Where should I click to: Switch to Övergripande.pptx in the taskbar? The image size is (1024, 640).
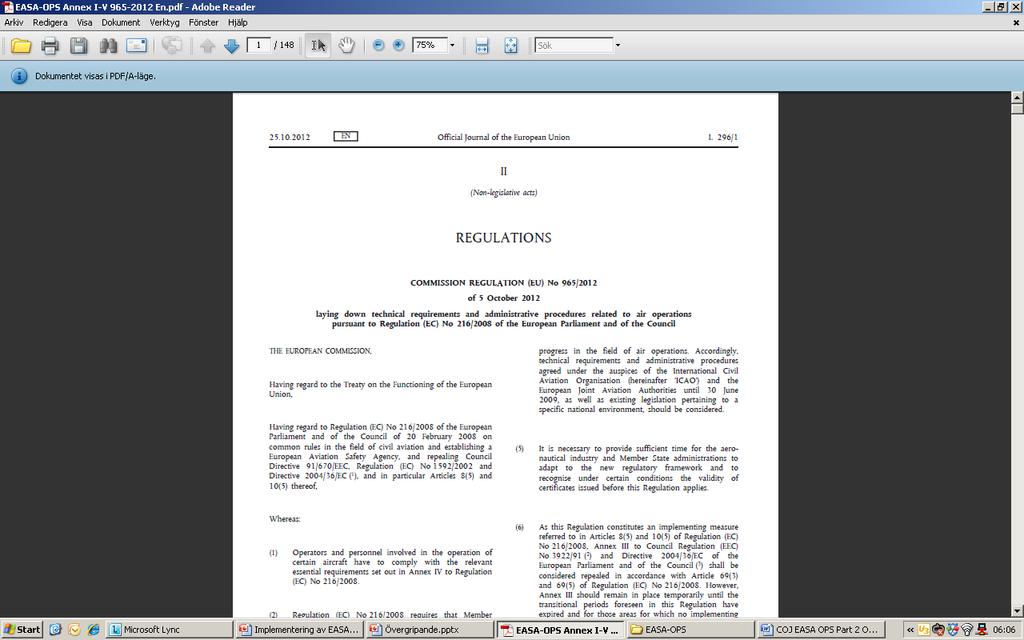[x=430, y=630]
